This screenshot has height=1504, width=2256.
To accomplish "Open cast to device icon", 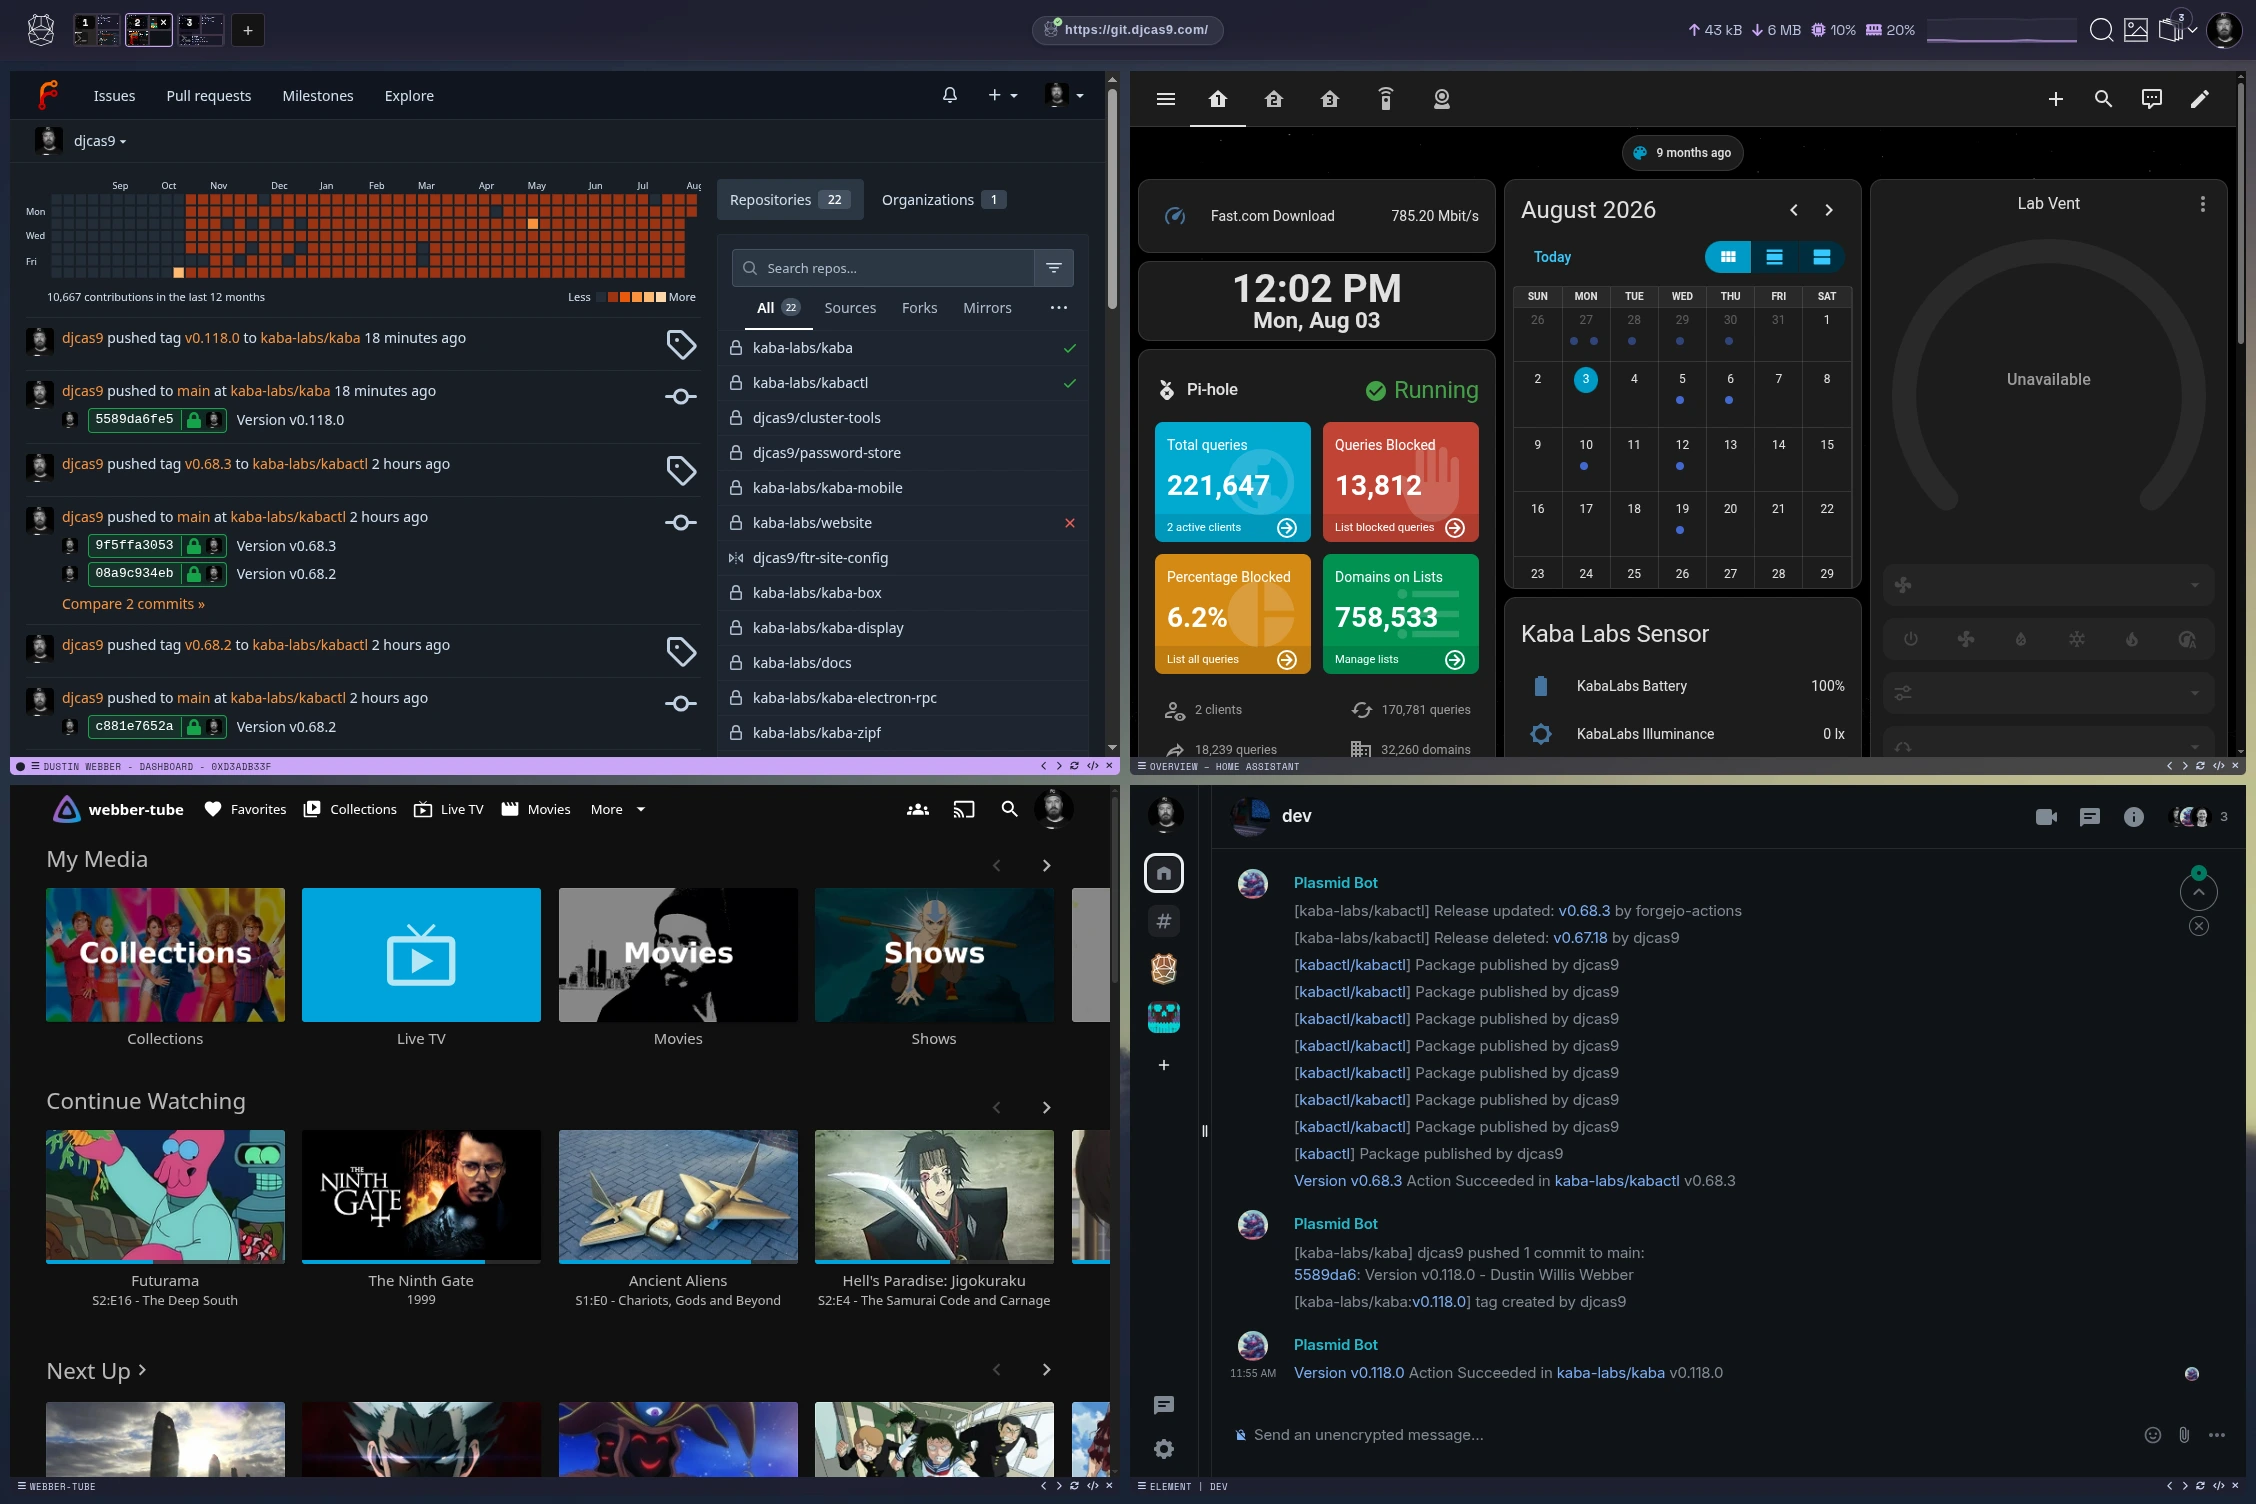I will (963, 809).
